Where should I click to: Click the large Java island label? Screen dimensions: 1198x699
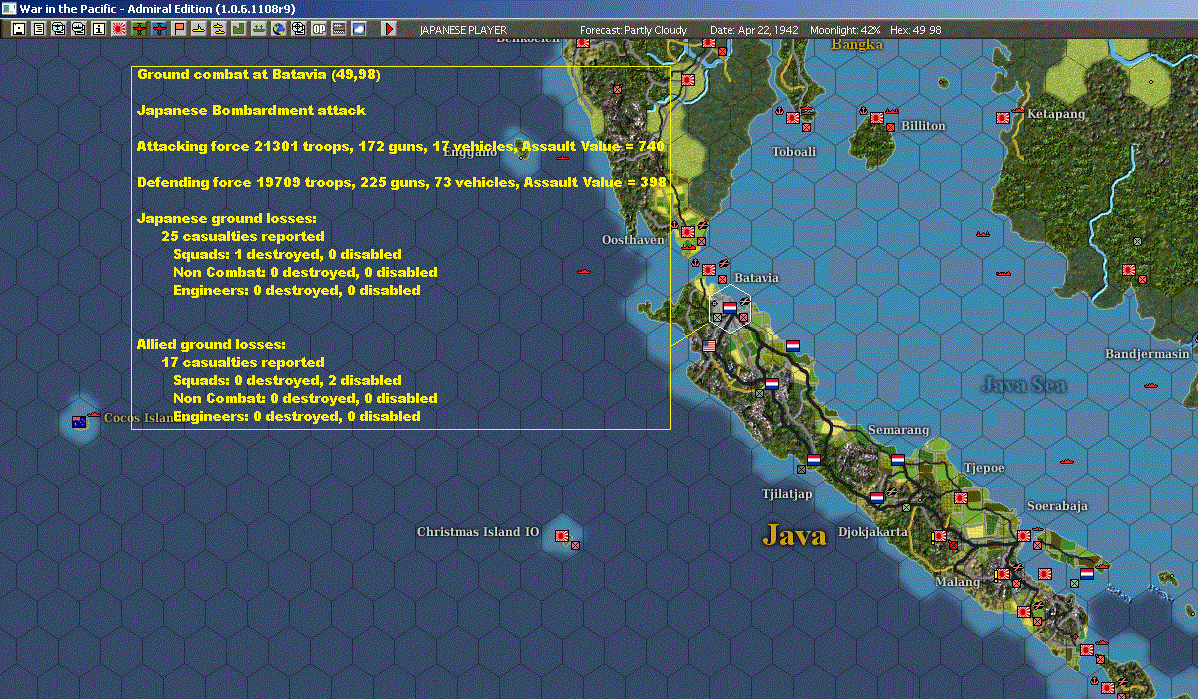(795, 535)
